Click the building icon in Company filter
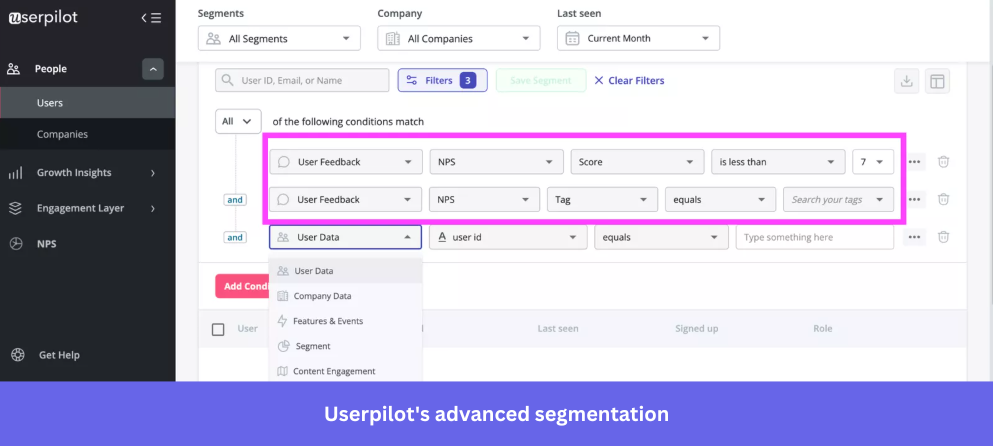993x446 pixels. (x=393, y=39)
